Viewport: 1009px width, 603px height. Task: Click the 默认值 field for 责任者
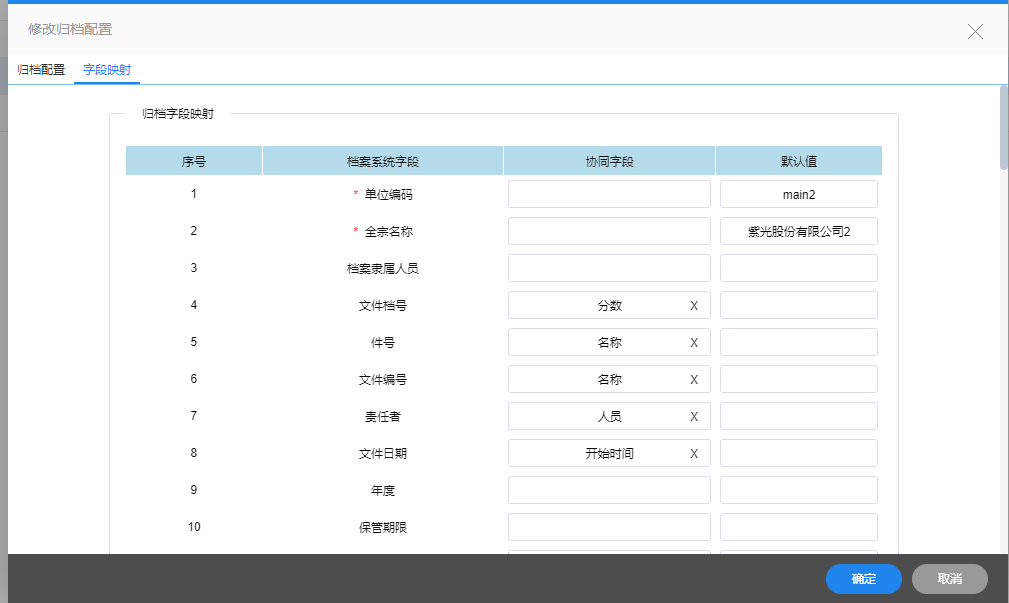pos(798,416)
